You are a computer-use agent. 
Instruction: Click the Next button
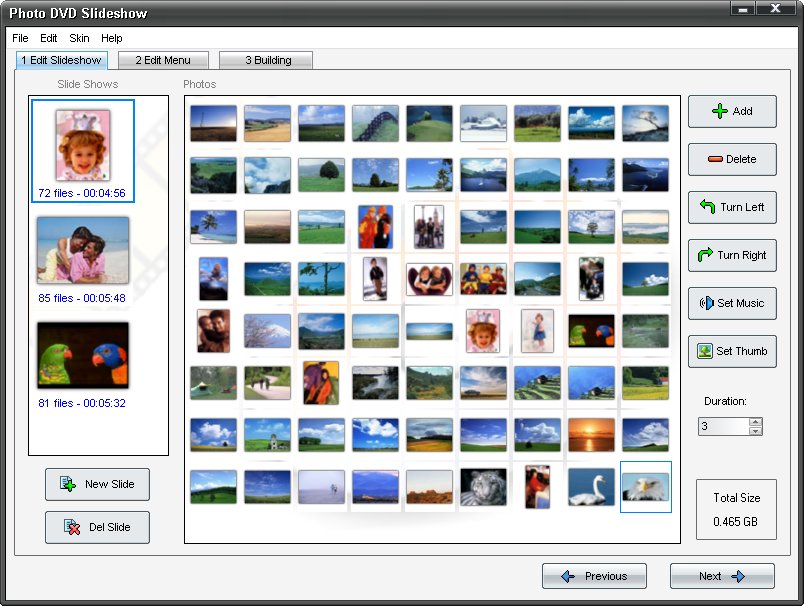click(722, 576)
